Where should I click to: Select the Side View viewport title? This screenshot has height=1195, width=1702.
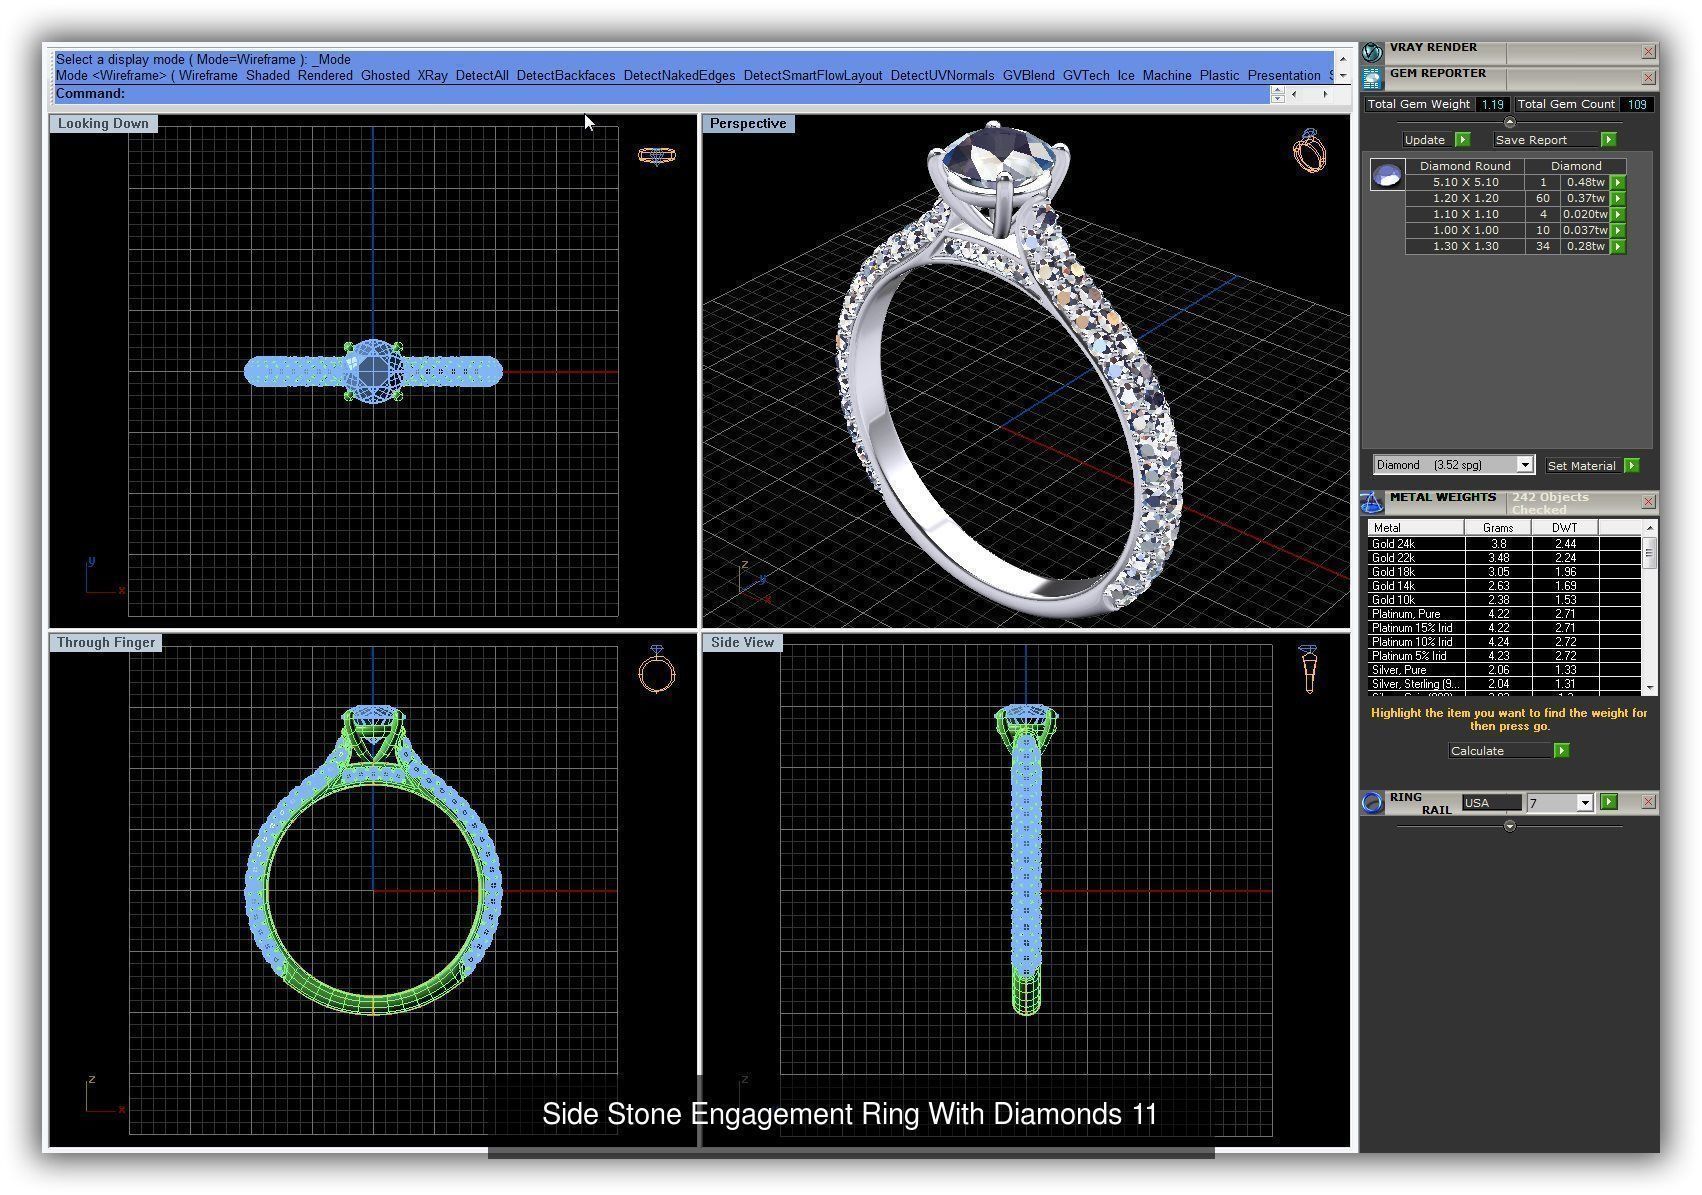click(x=742, y=643)
